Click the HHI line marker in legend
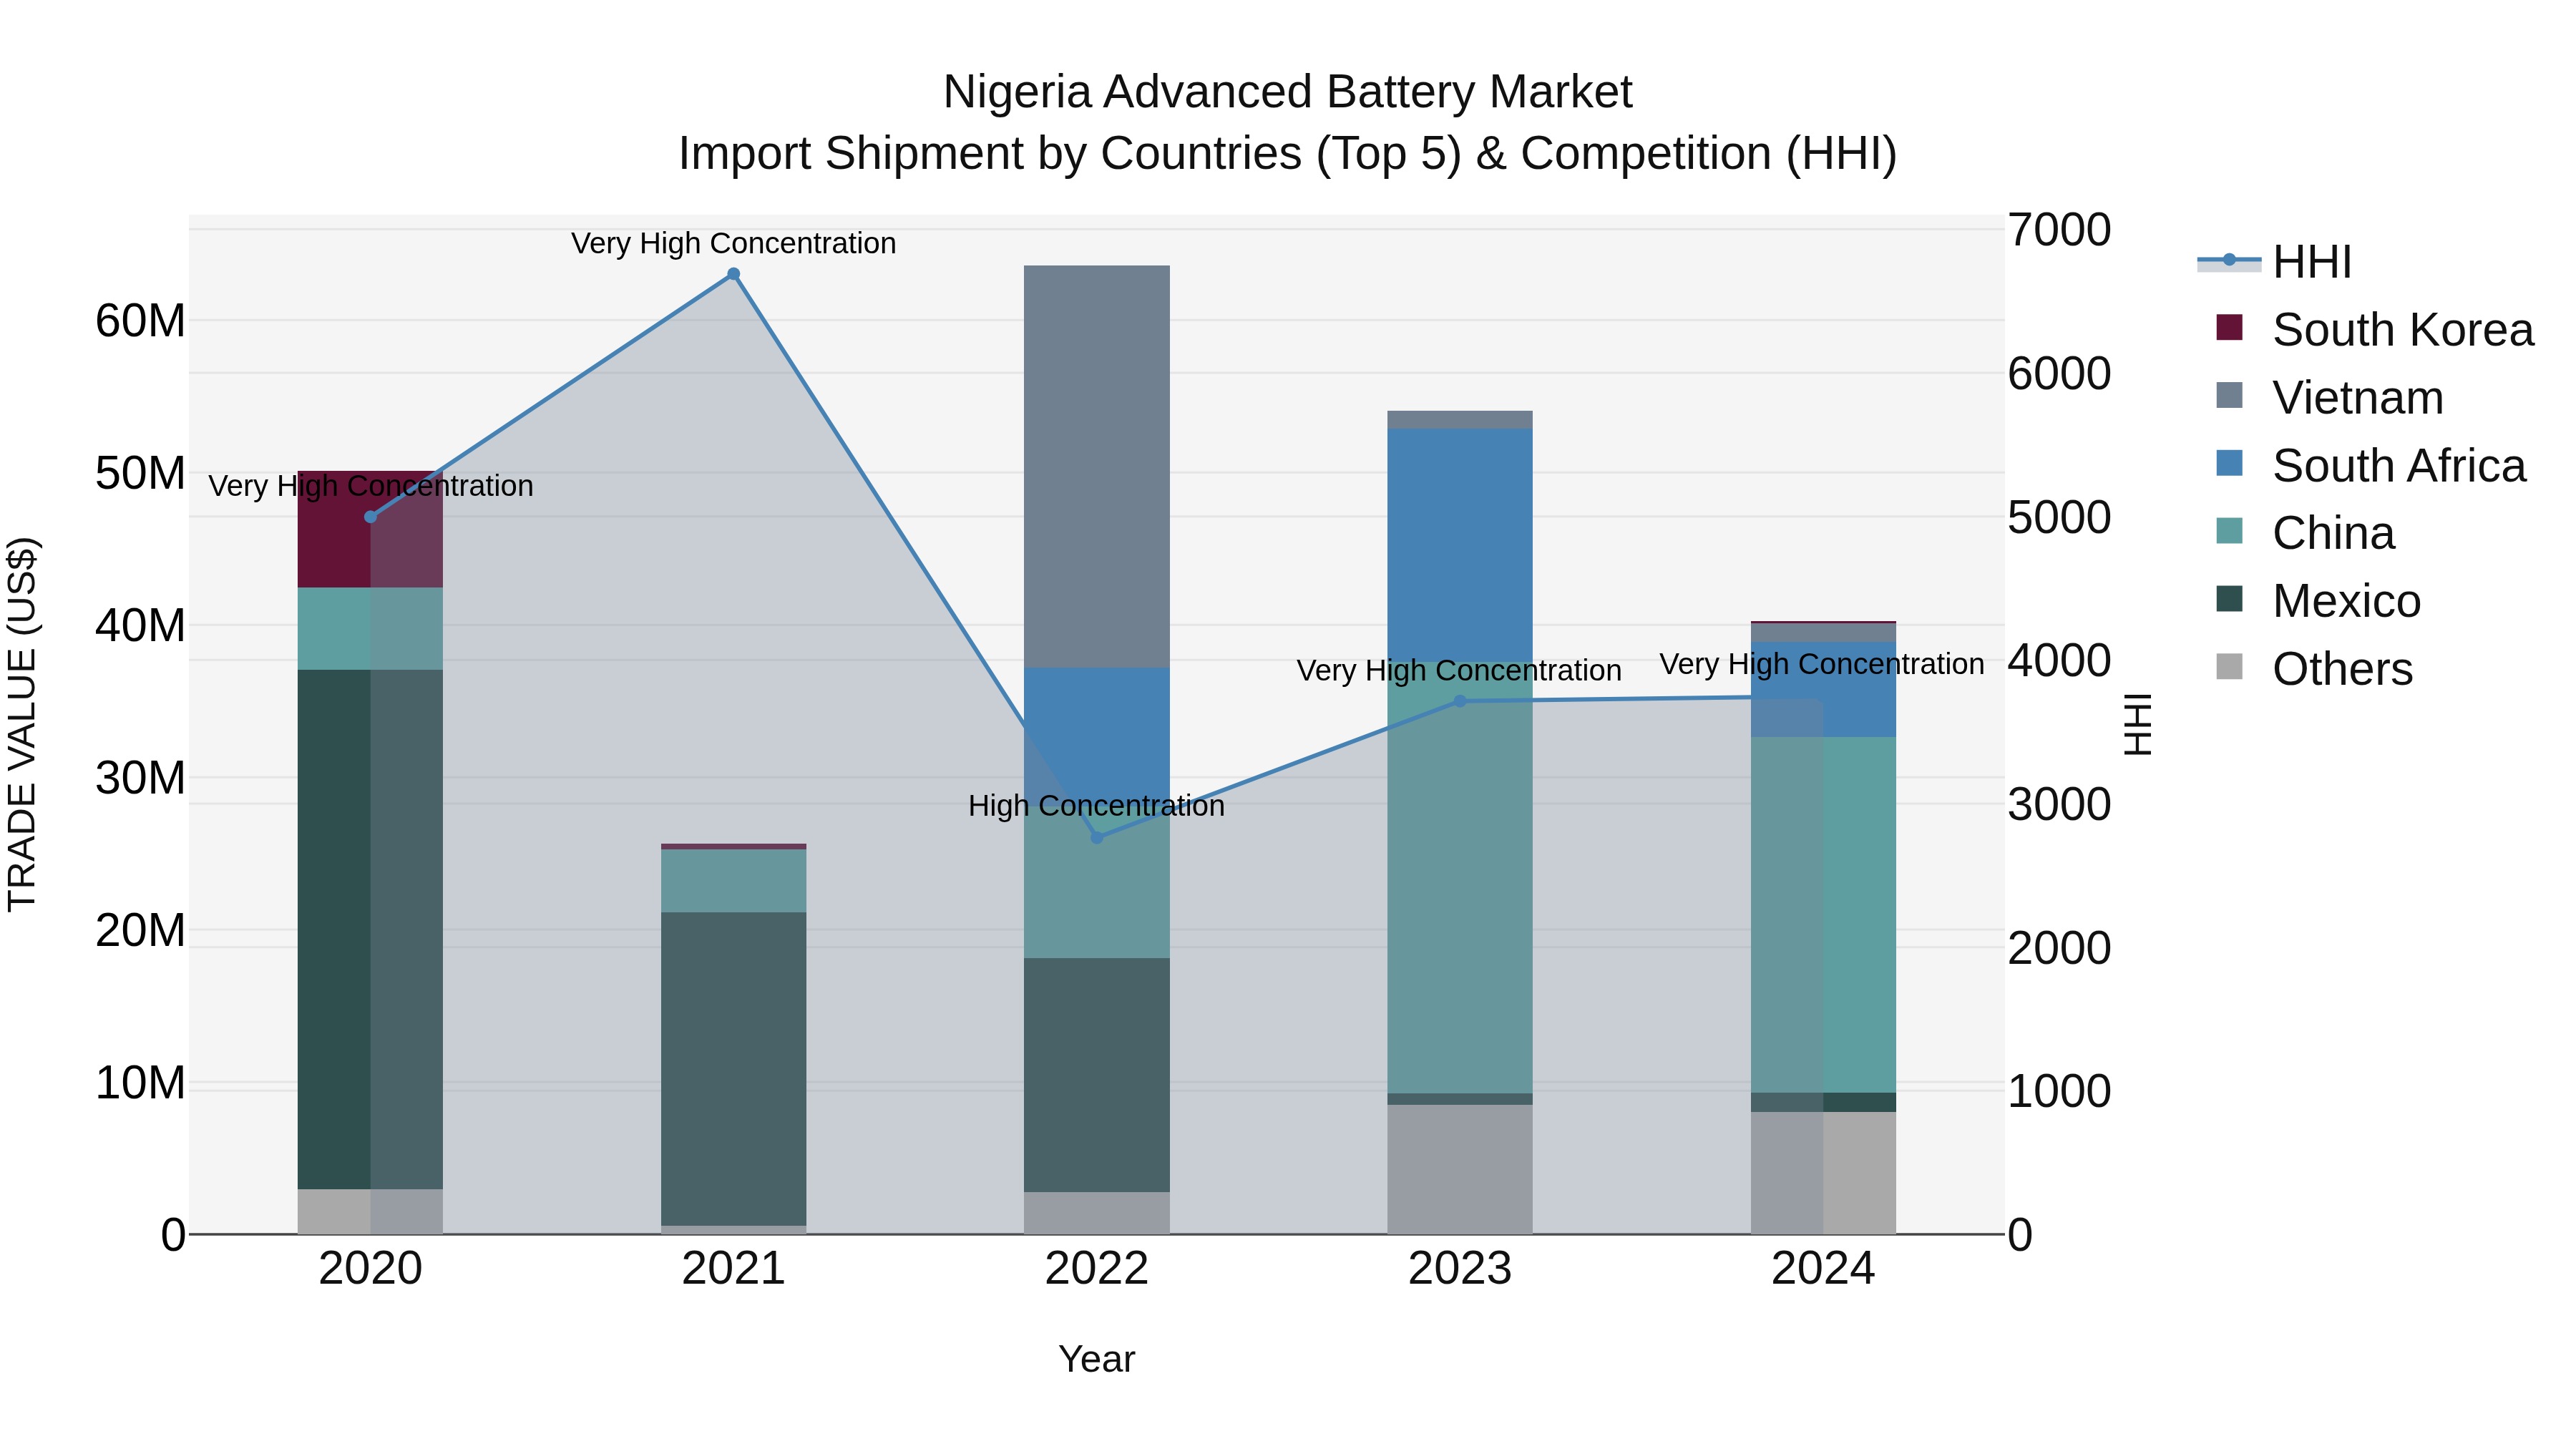2576x1449 pixels. [2229, 260]
